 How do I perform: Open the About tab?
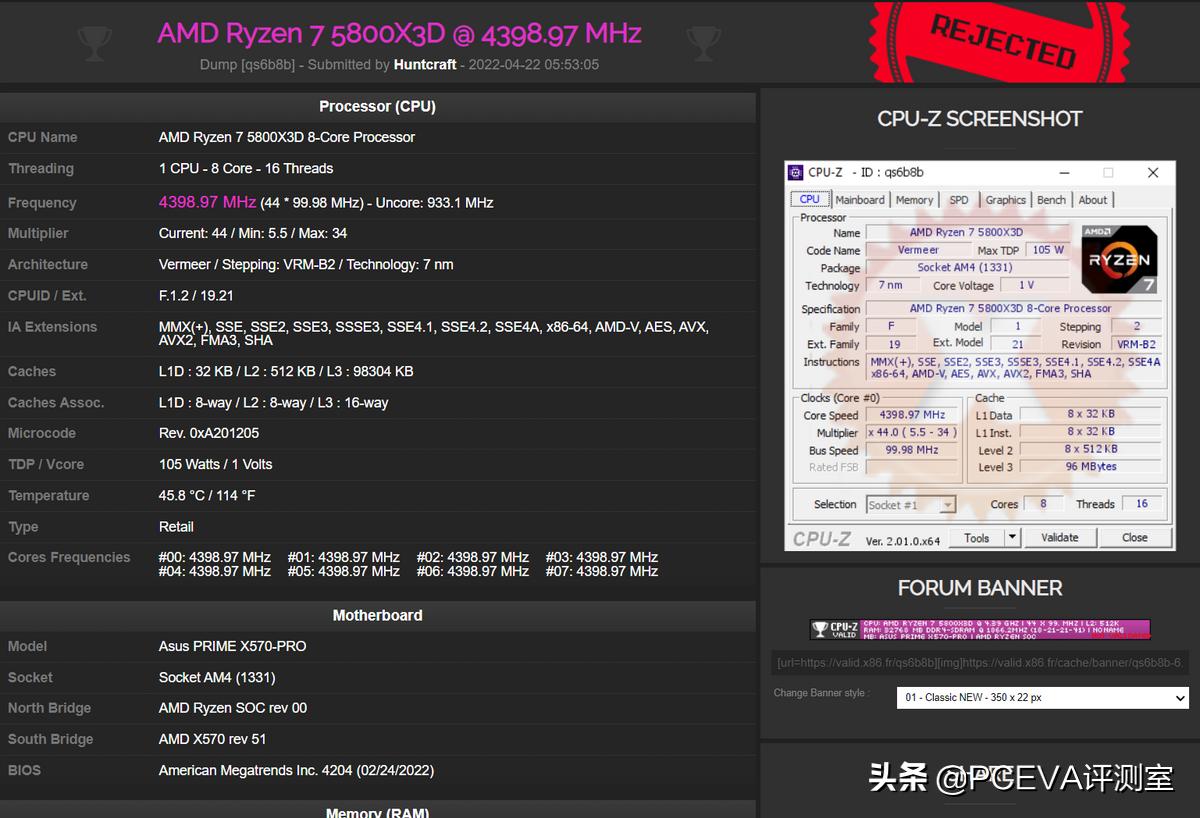[1093, 199]
